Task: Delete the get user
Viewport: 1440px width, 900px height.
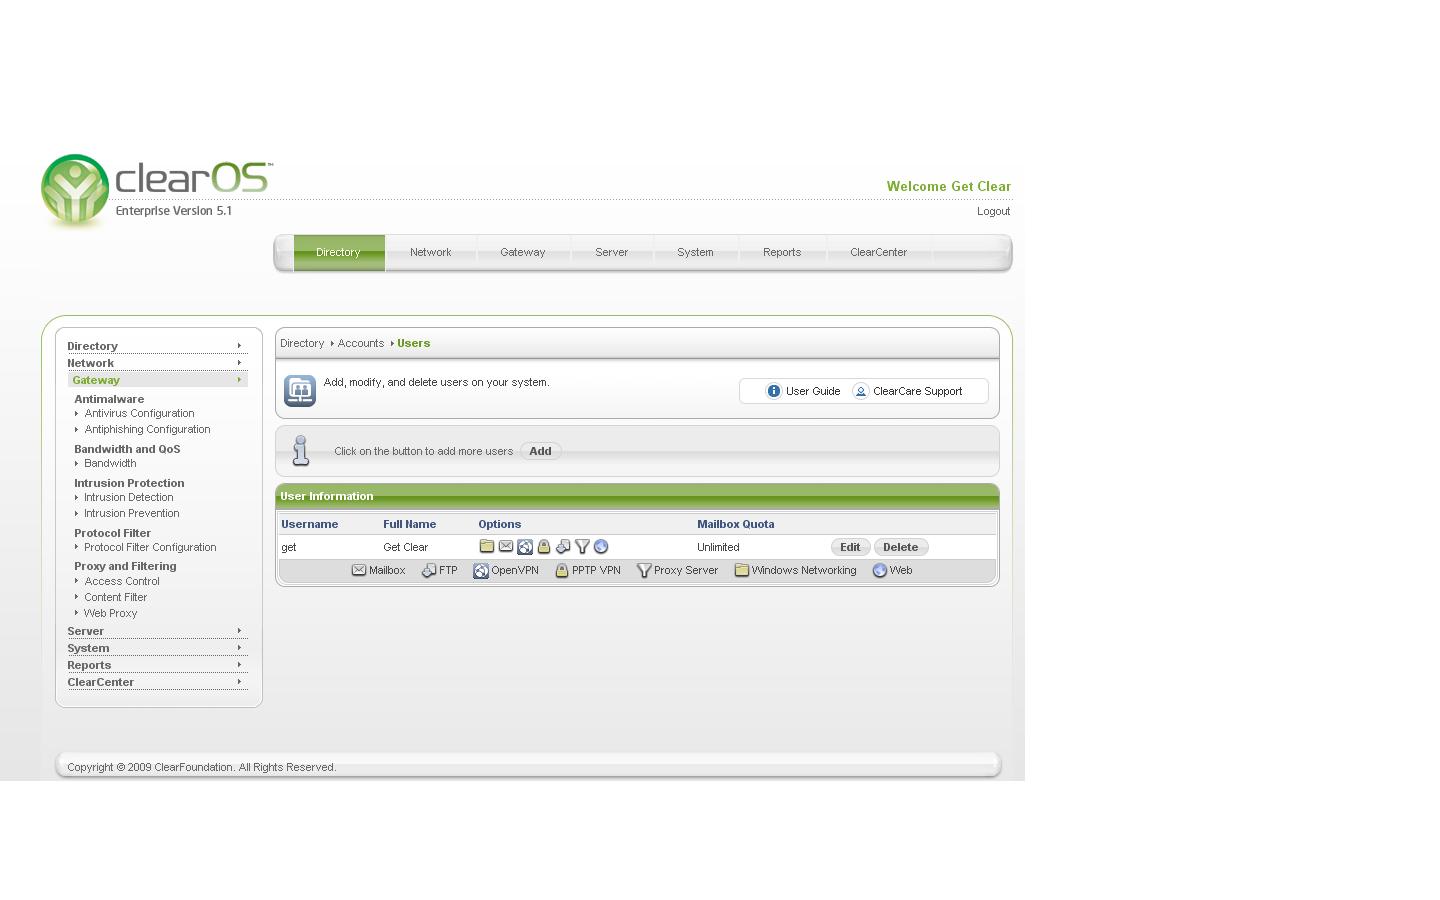Action: (x=900, y=547)
